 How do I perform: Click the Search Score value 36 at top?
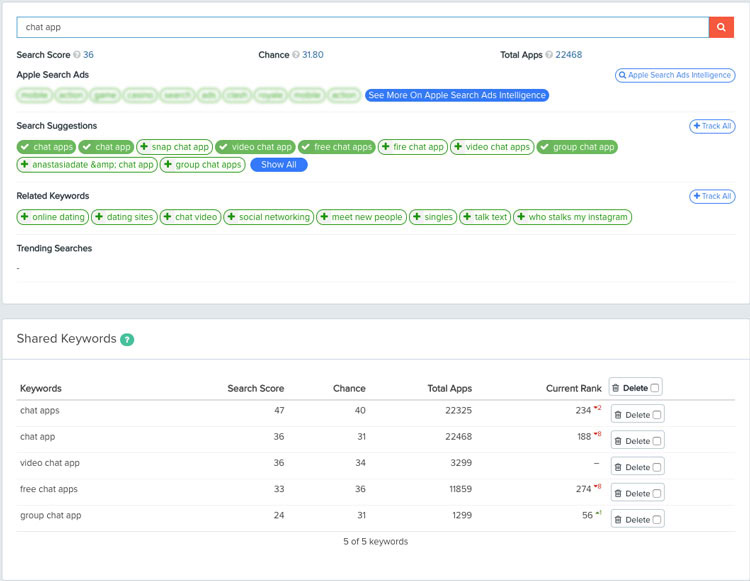[x=88, y=55]
